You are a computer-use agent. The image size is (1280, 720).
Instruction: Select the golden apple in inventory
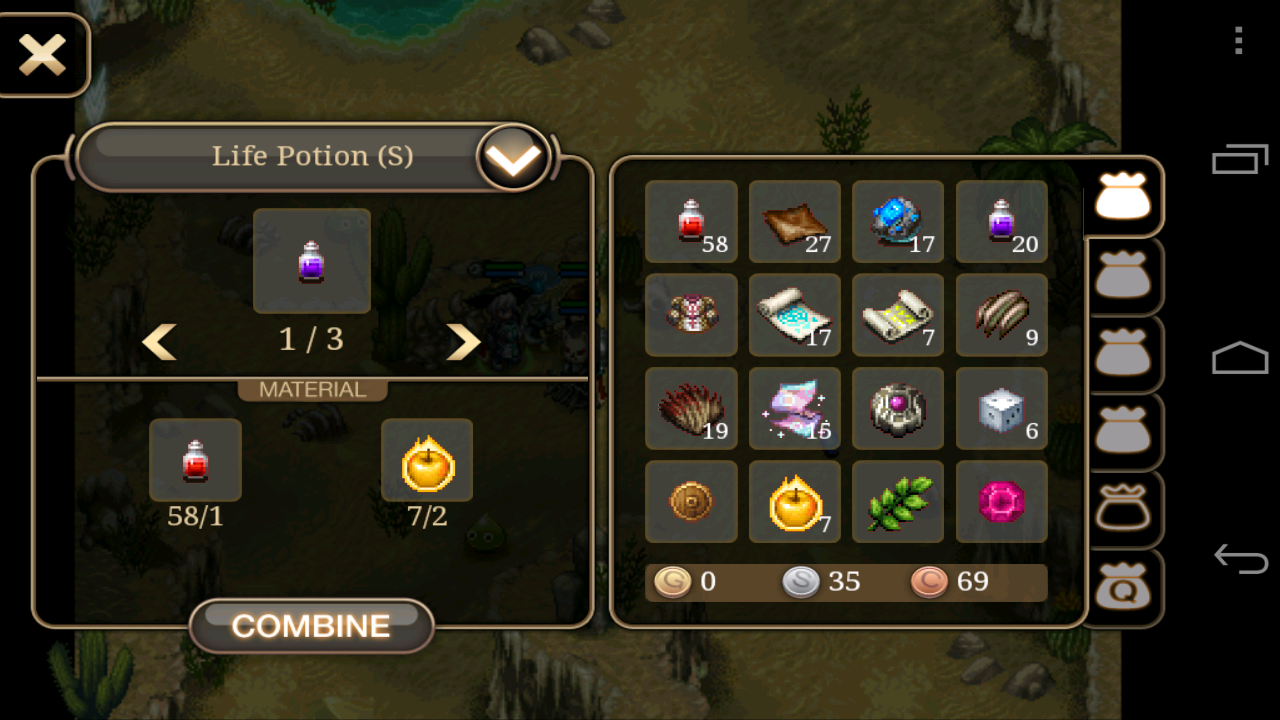(795, 502)
